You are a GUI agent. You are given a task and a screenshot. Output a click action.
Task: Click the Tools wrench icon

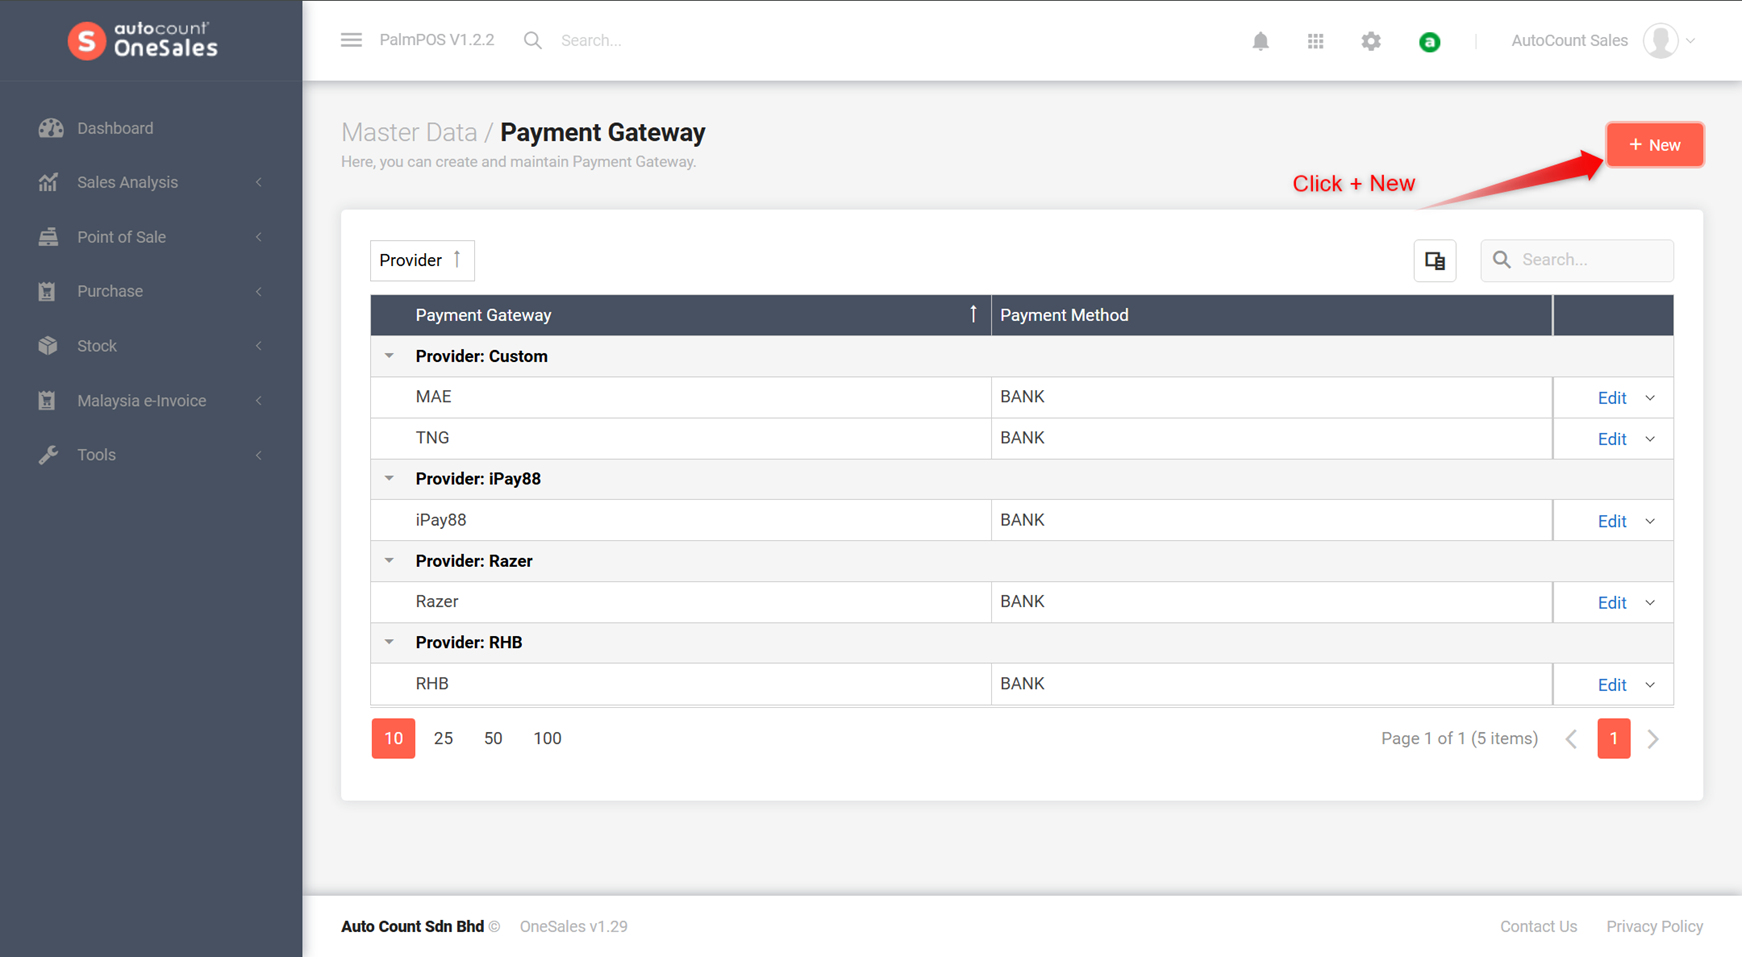[48, 455]
